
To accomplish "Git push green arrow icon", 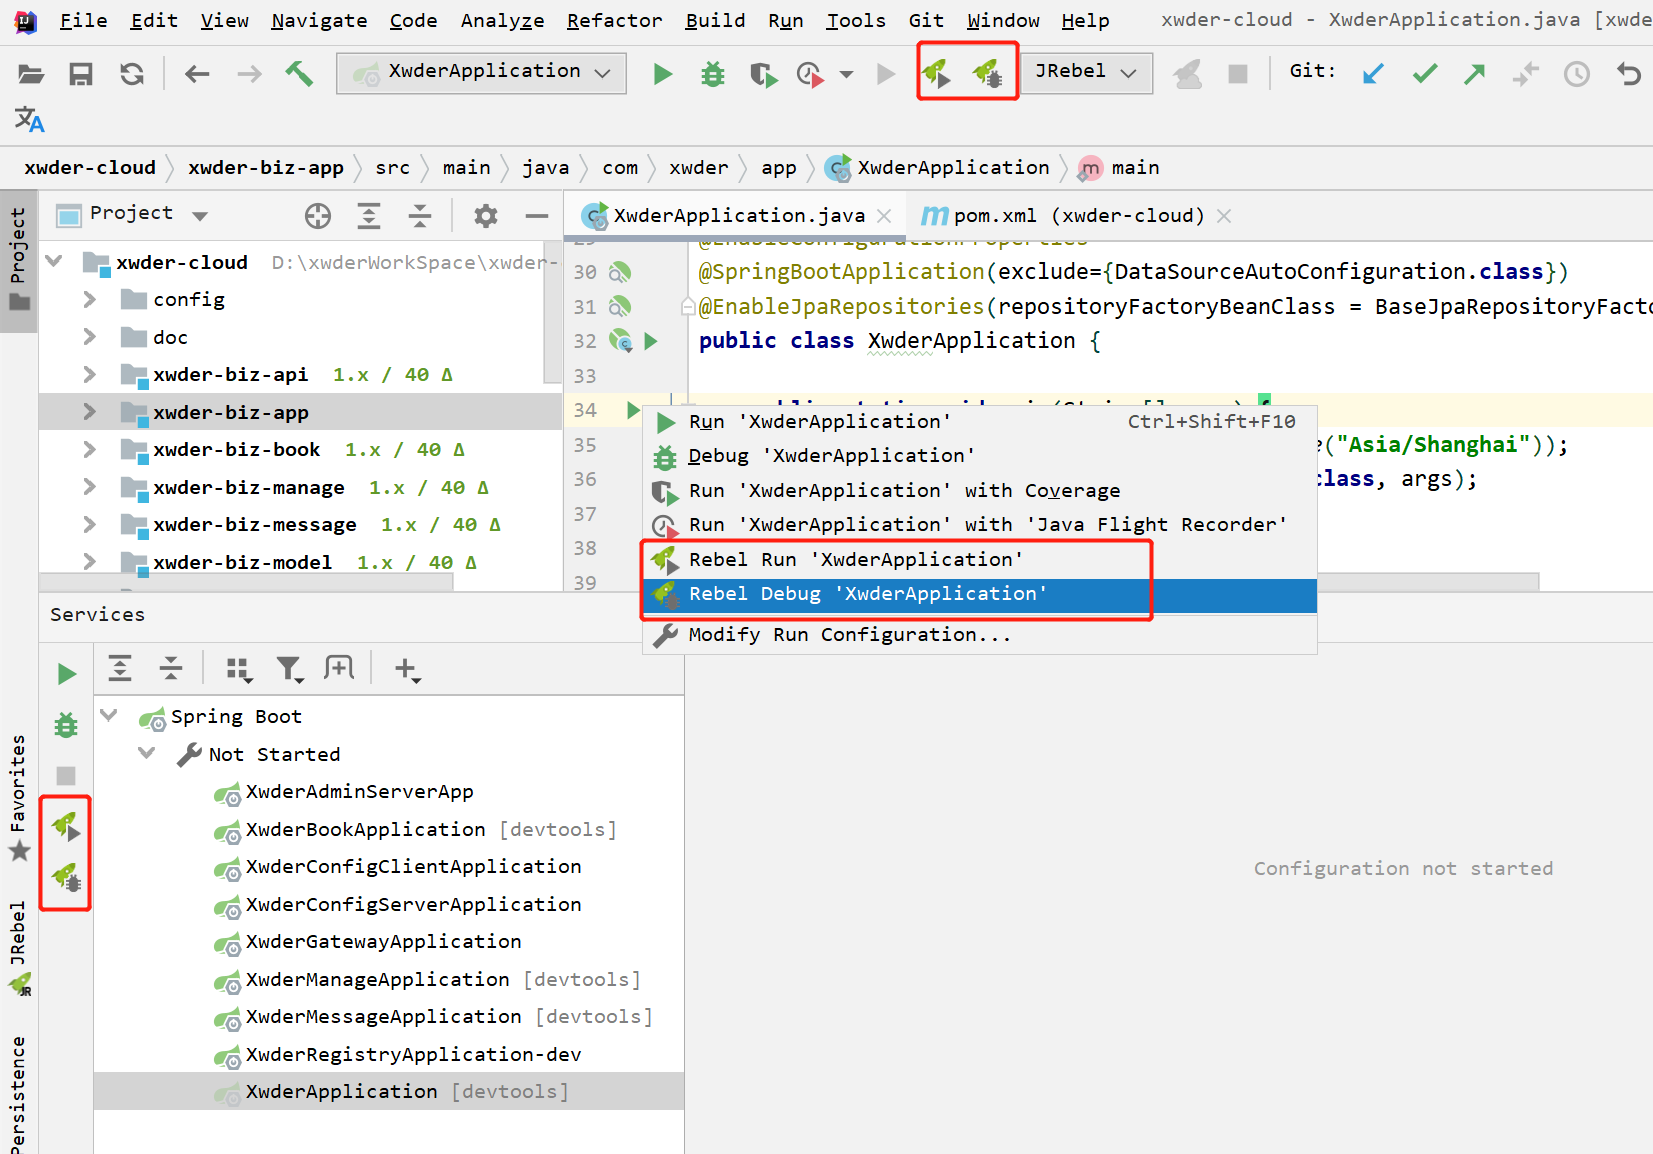I will 1474,73.
